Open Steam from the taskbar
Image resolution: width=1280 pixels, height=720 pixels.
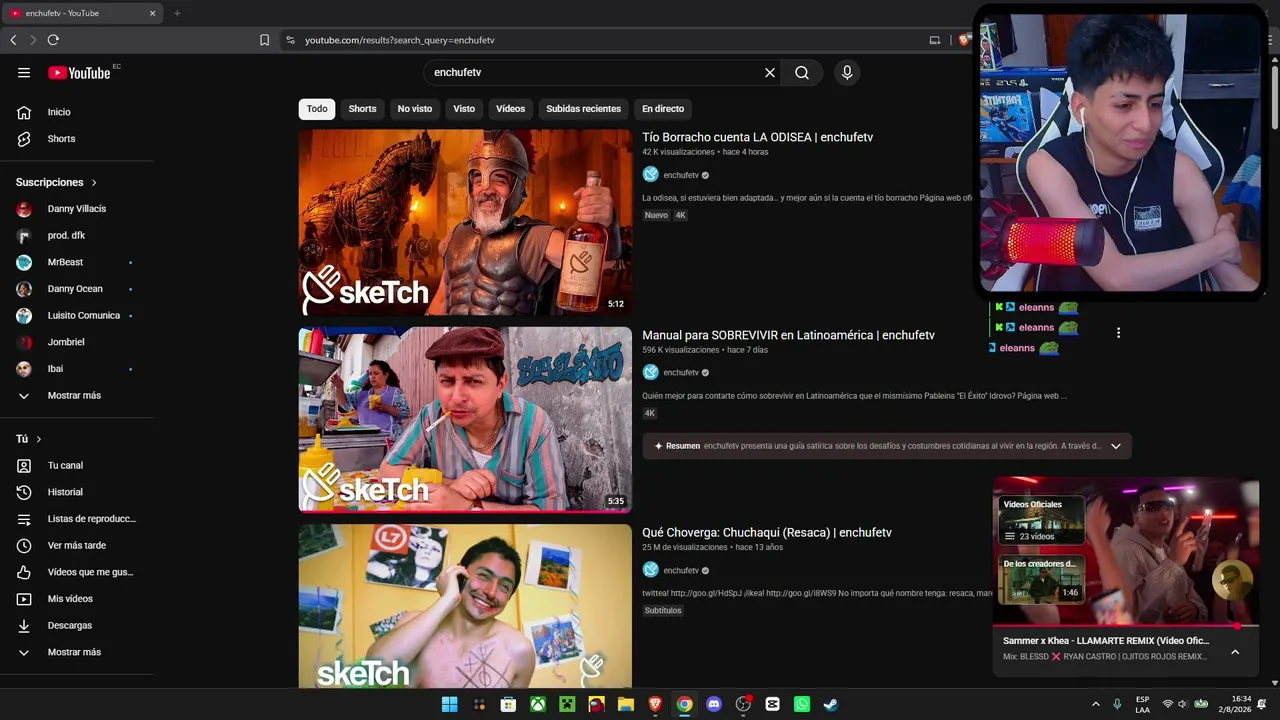(831, 704)
